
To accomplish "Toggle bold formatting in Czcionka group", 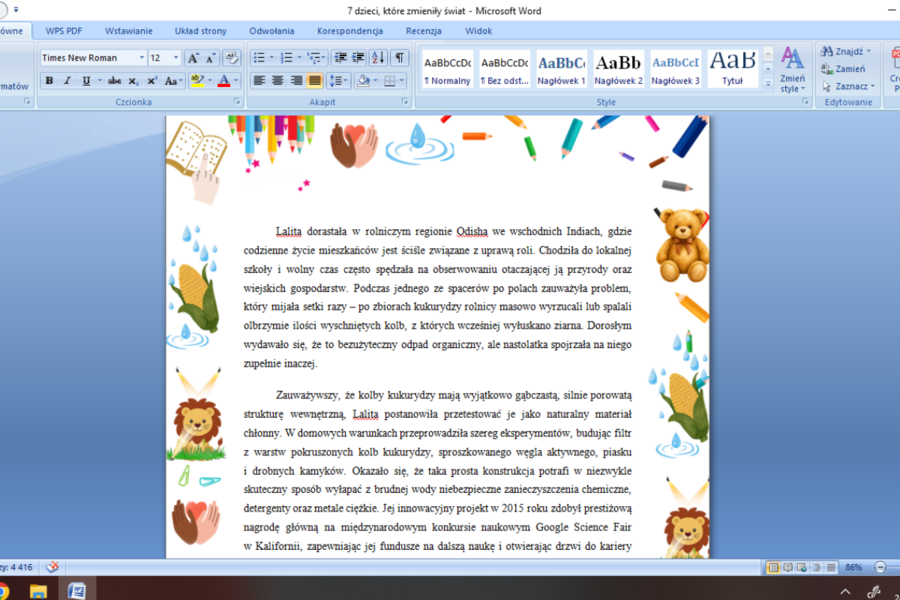I will pyautogui.click(x=49, y=80).
